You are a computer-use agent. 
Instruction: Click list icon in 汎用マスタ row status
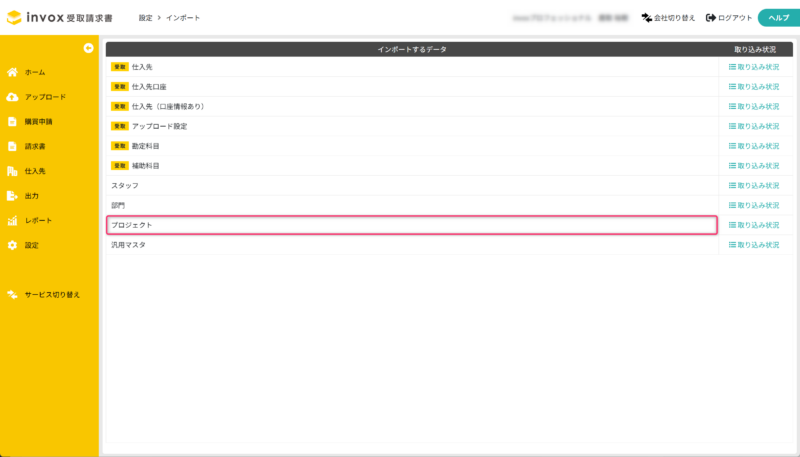coord(732,245)
